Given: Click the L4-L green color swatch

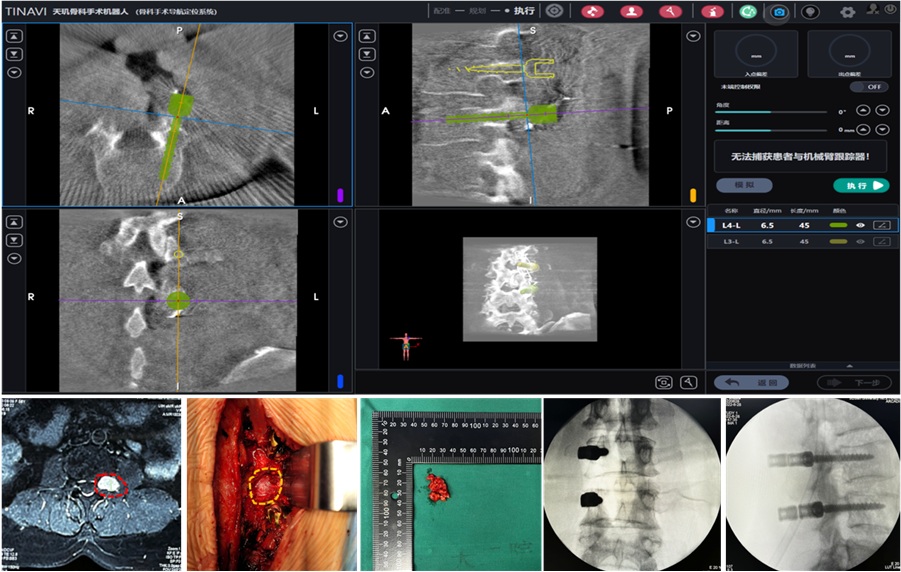Looking at the screenshot, I should (x=838, y=225).
